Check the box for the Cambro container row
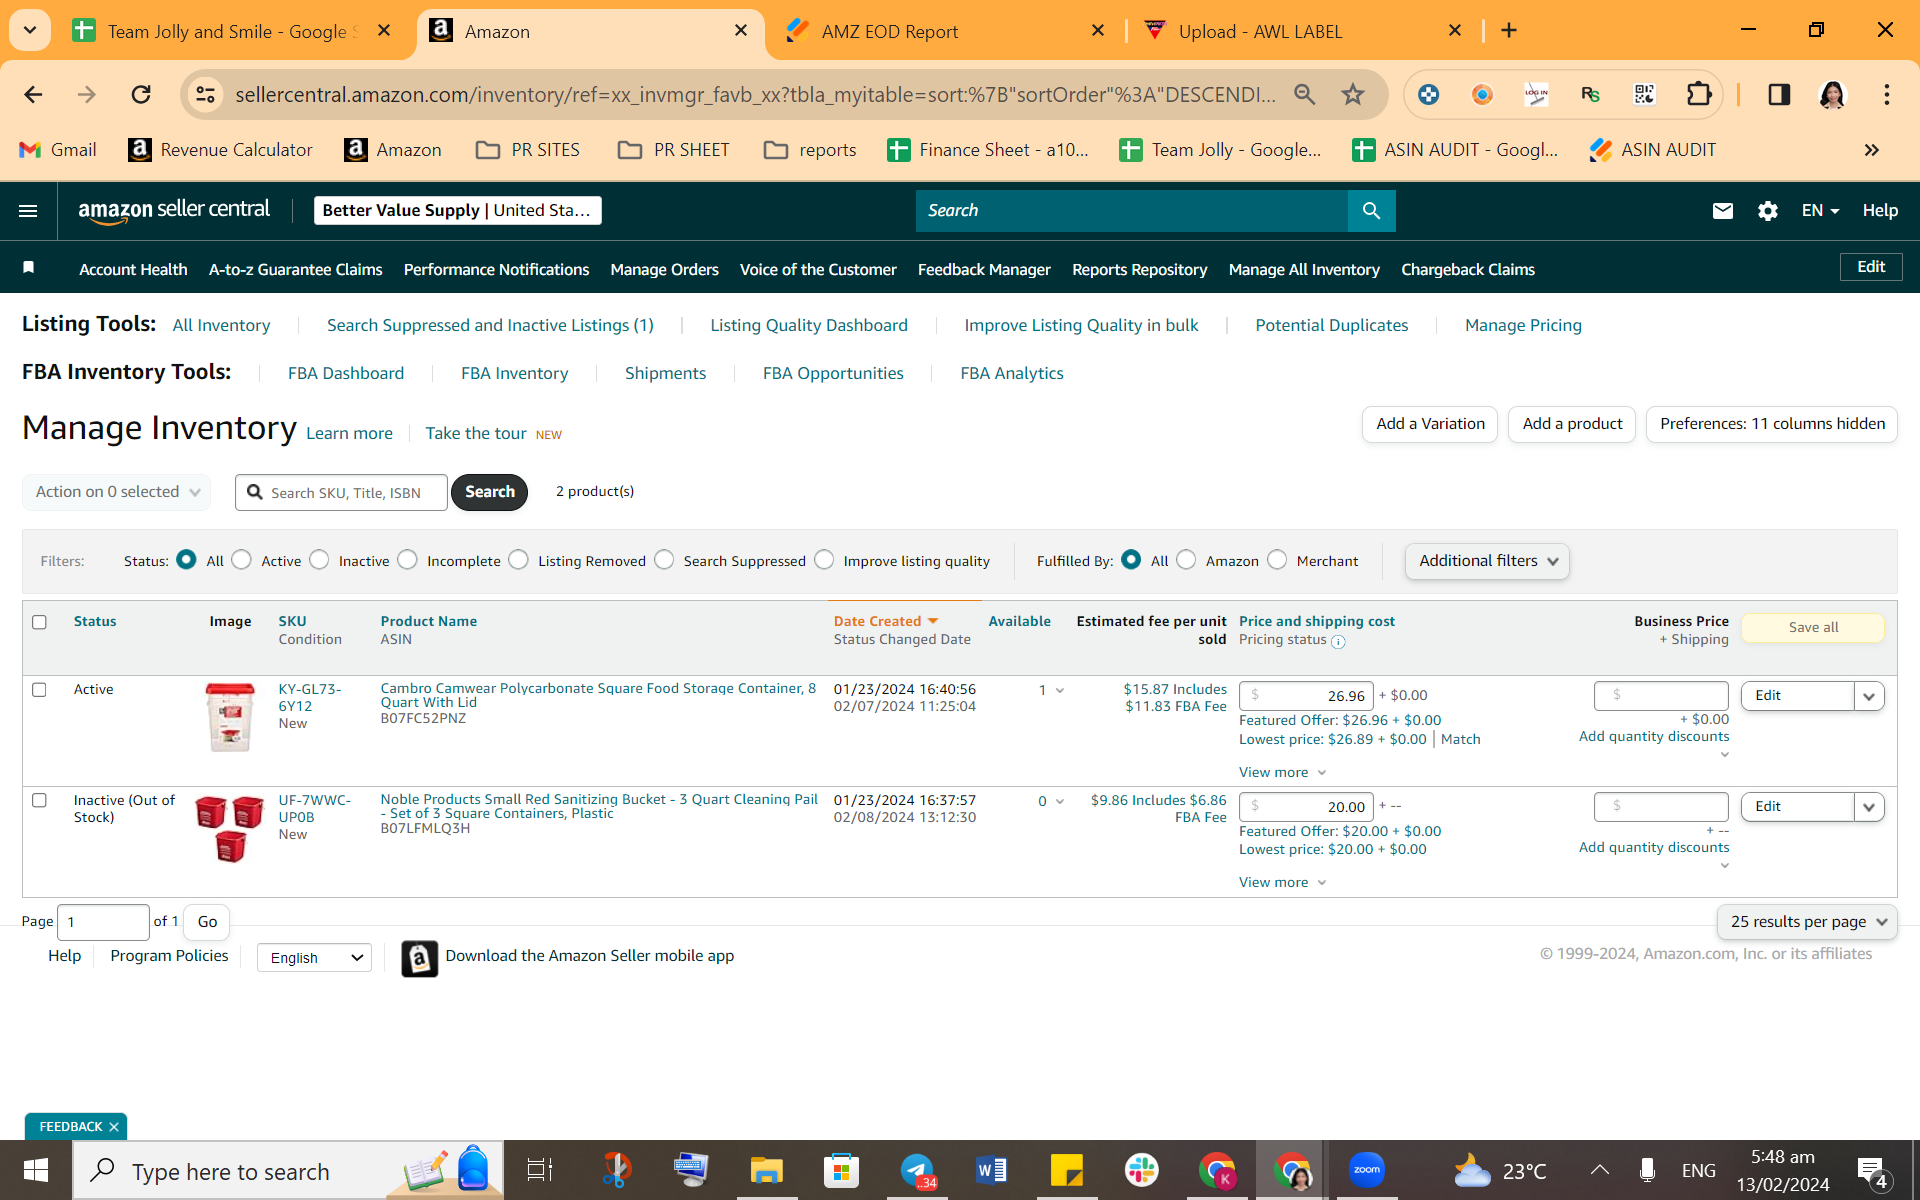 click(39, 690)
